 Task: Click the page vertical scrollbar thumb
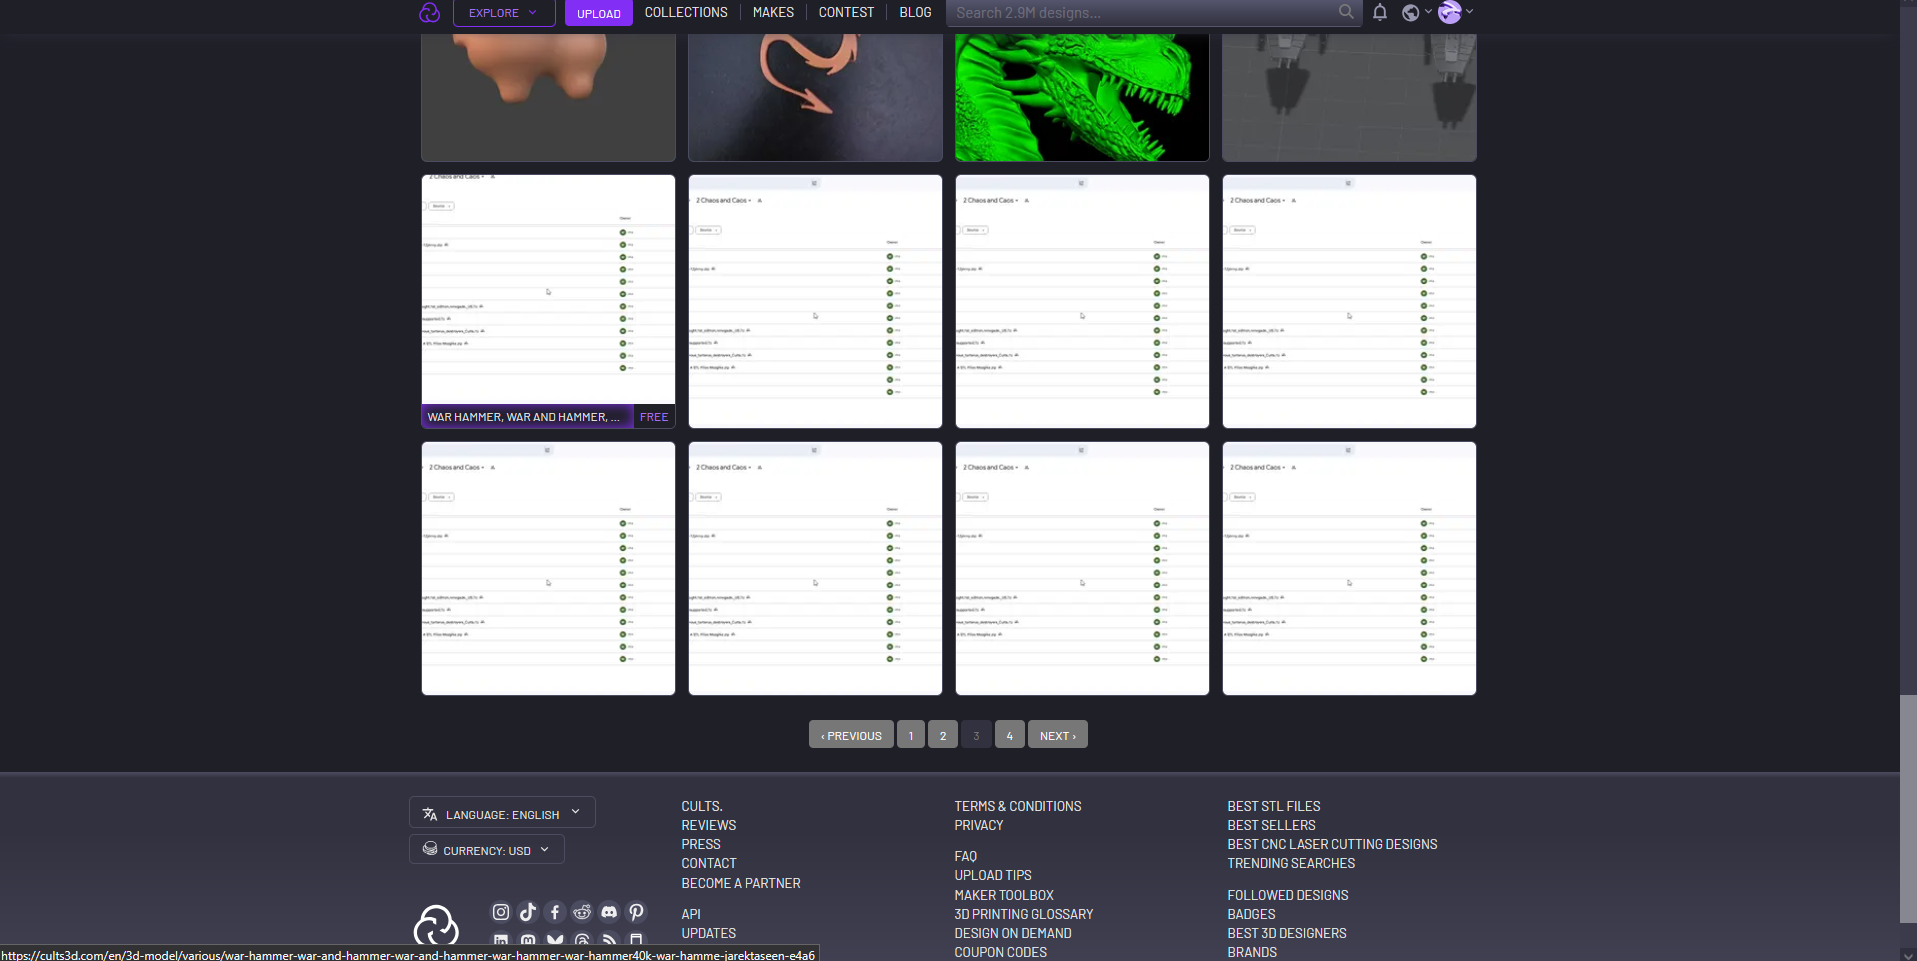click(1908, 809)
